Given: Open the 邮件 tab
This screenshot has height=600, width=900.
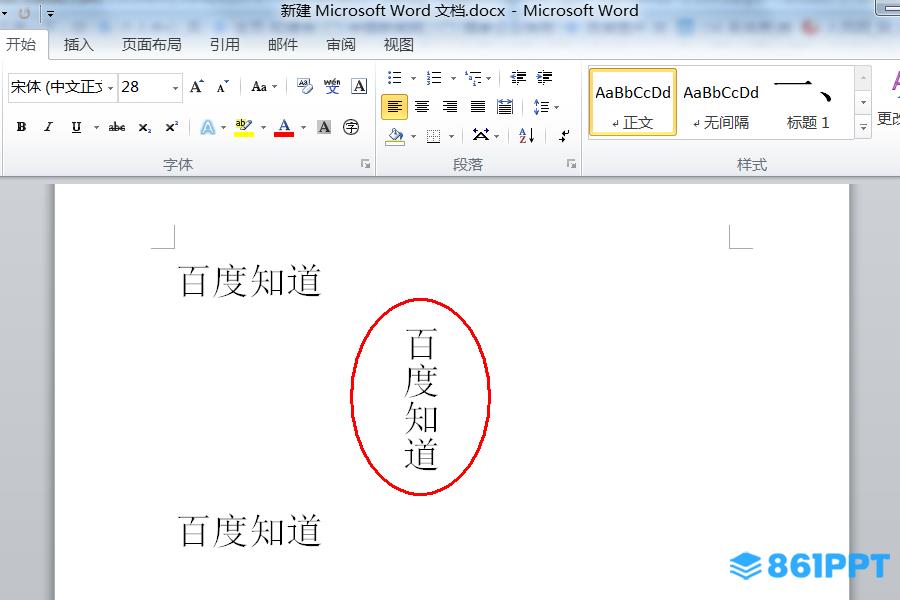Looking at the screenshot, I should (x=283, y=44).
